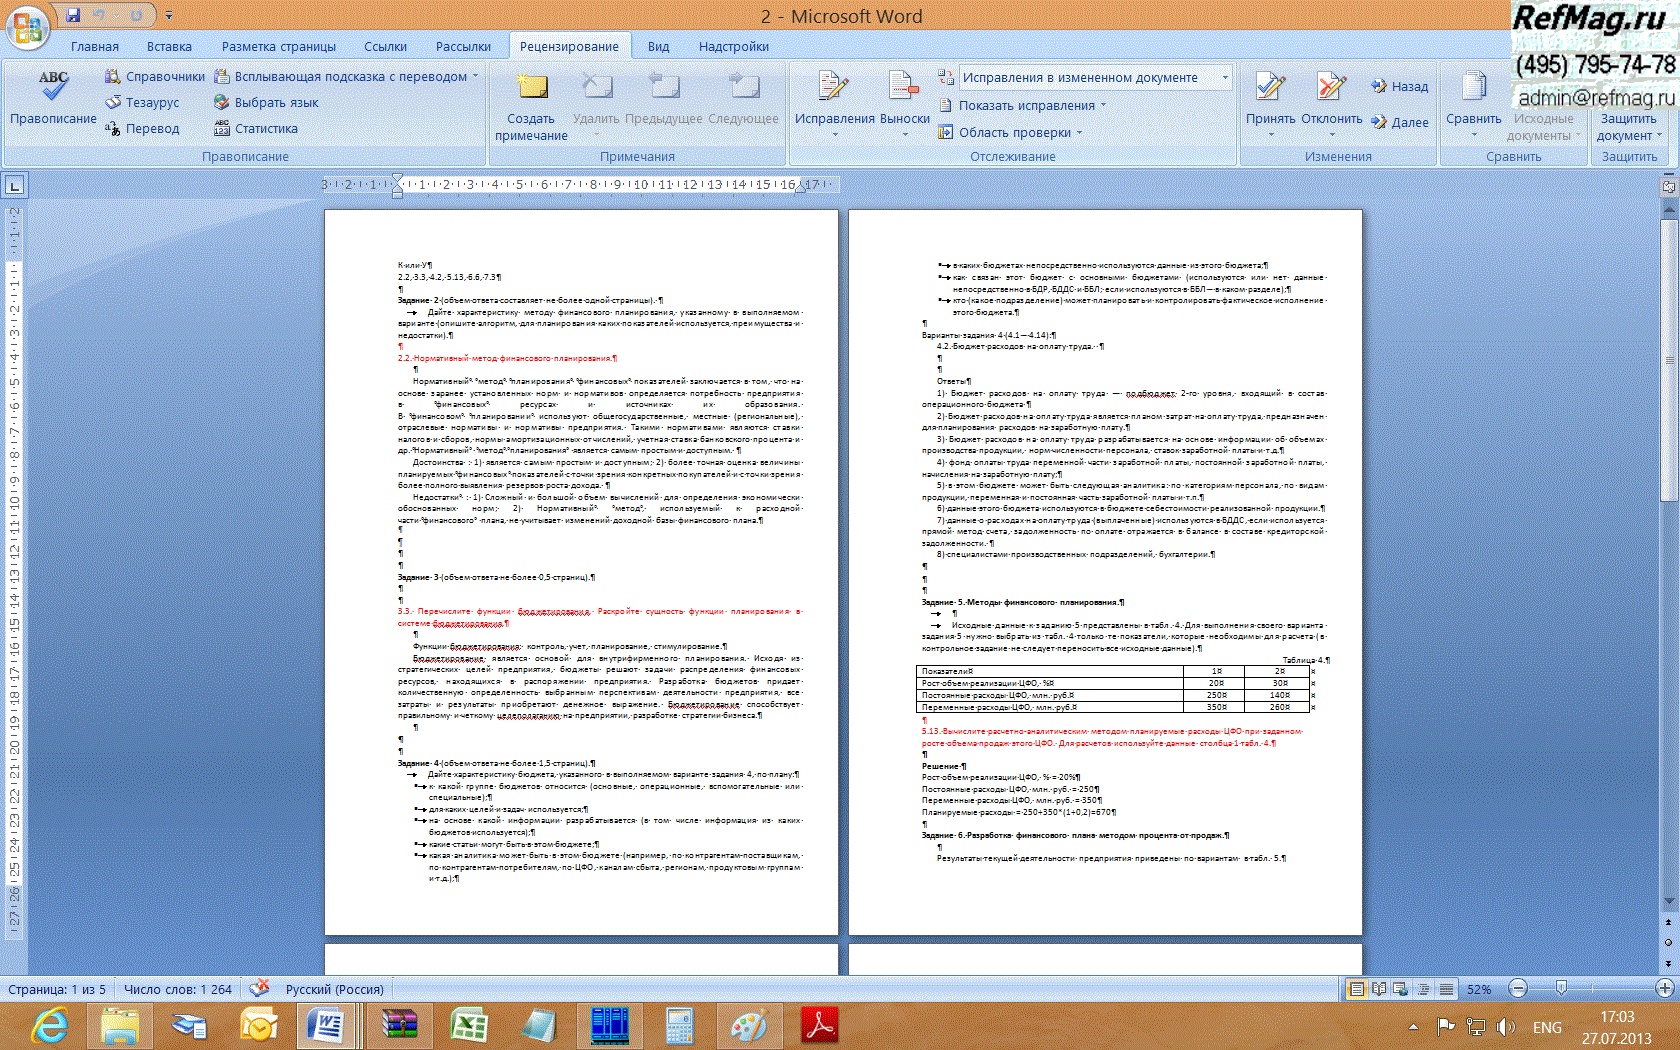This screenshot has width=1680, height=1050.
Task: Click the Сравнить documents icon
Action: pyautogui.click(x=1473, y=88)
